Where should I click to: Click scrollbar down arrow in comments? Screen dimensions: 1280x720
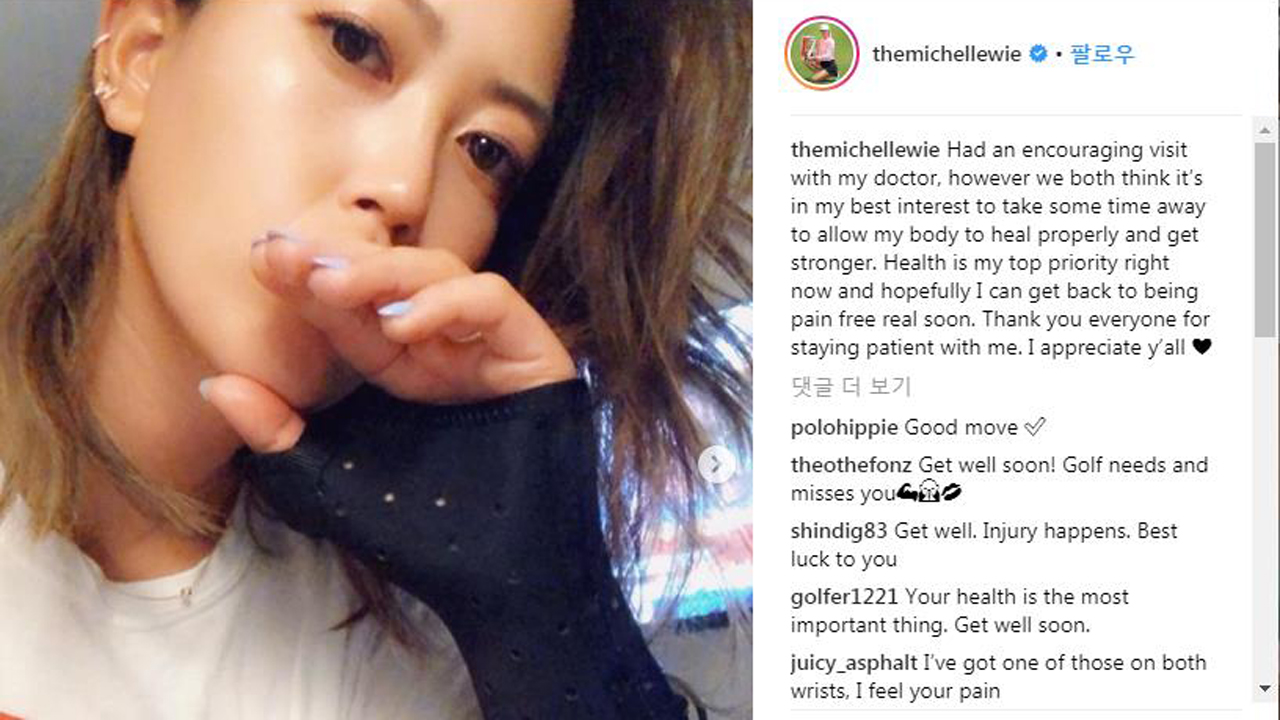pos(1265,689)
